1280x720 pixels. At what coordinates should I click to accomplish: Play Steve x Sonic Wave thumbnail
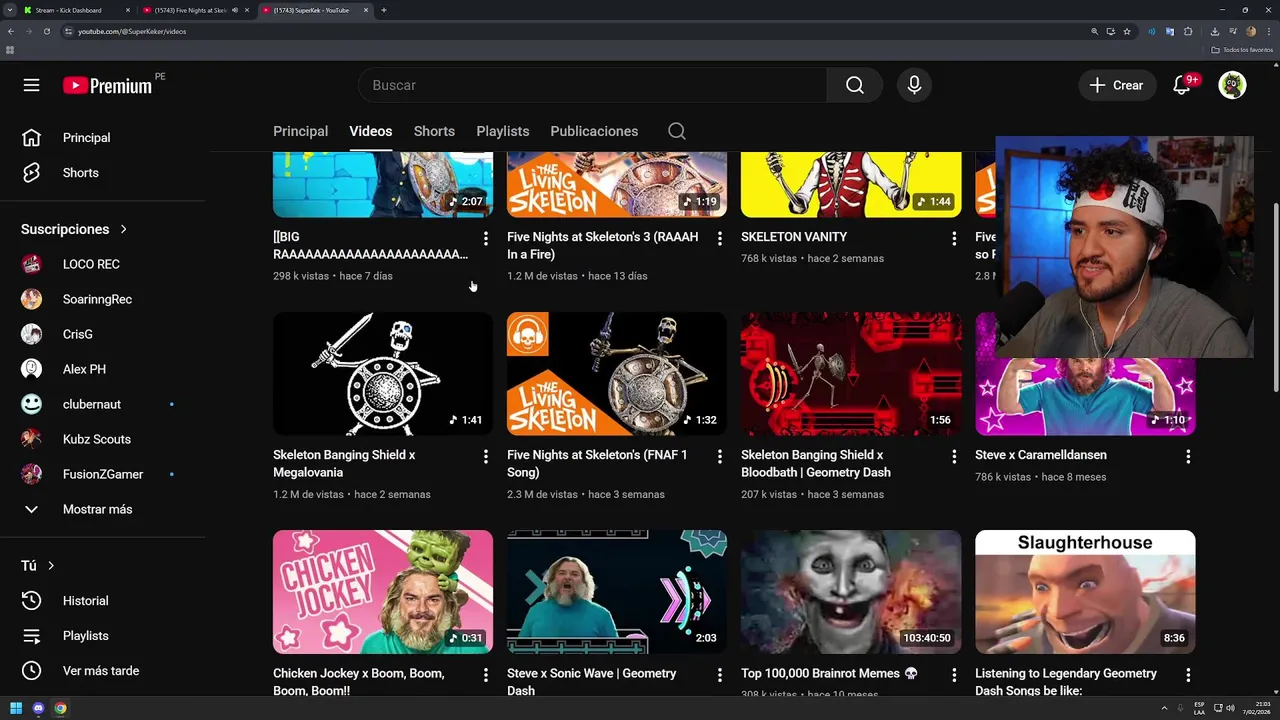[x=617, y=592]
